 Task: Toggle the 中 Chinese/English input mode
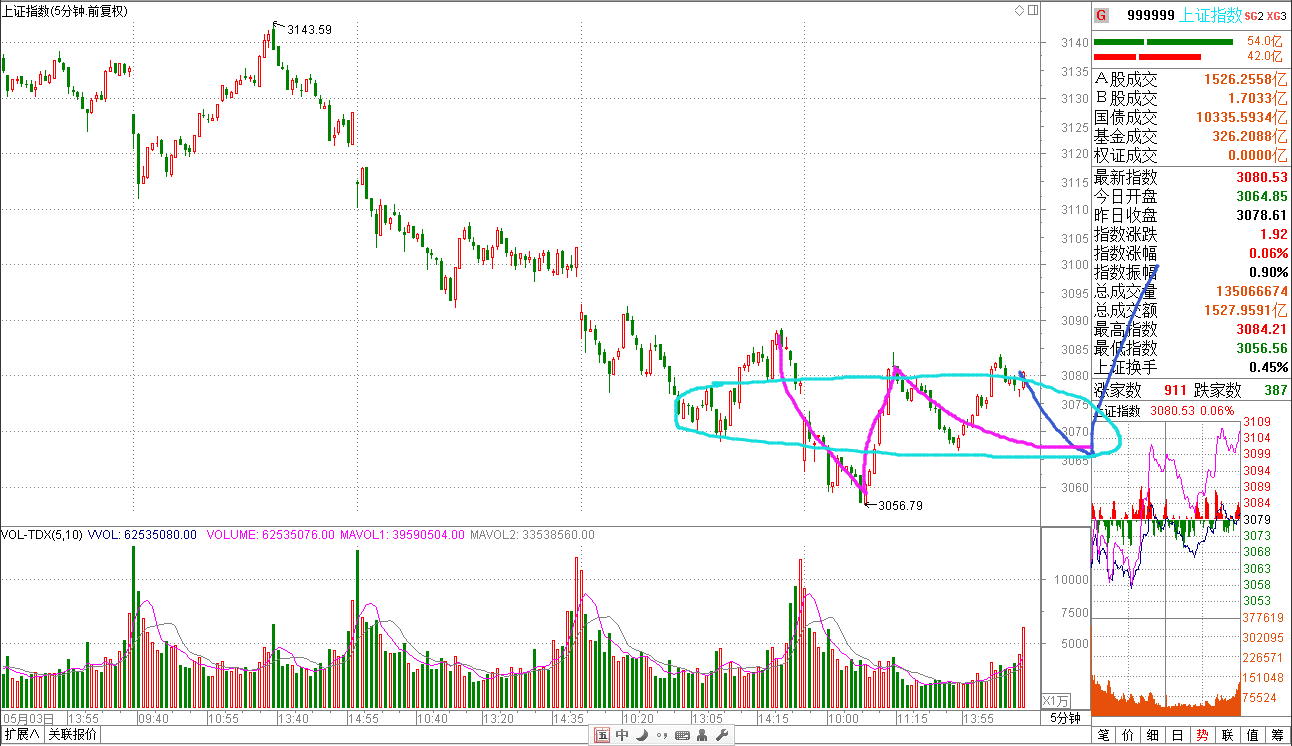pyautogui.click(x=622, y=736)
